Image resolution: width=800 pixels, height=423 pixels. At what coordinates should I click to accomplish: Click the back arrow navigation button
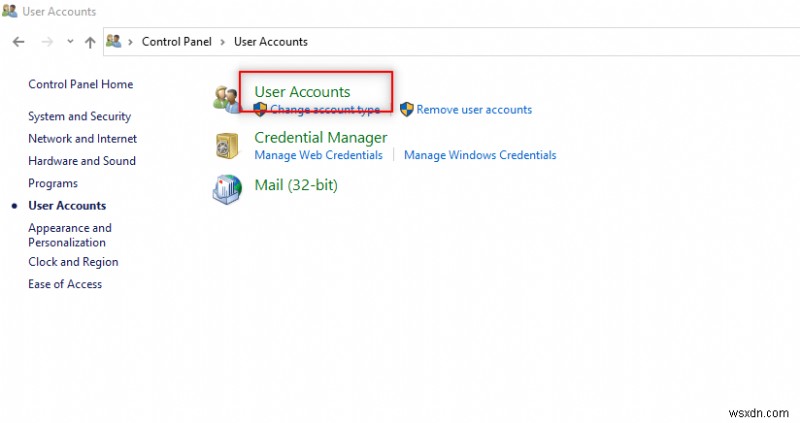point(18,42)
